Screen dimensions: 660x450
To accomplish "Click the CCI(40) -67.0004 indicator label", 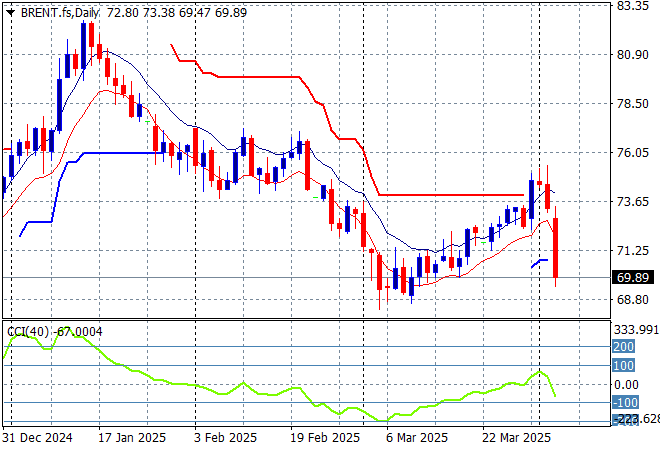I will [55, 332].
